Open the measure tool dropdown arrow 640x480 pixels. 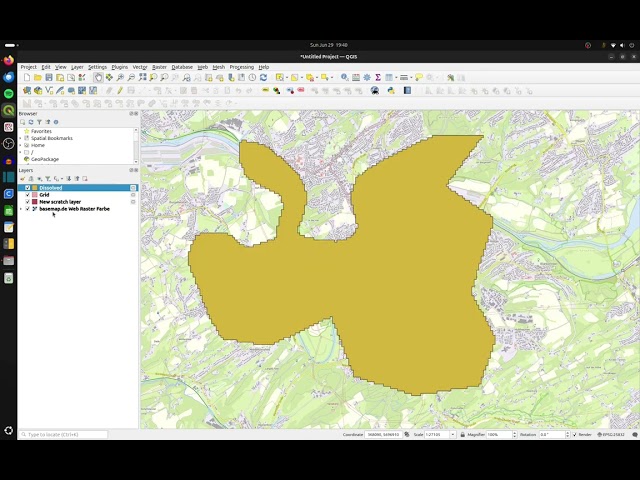(411, 78)
